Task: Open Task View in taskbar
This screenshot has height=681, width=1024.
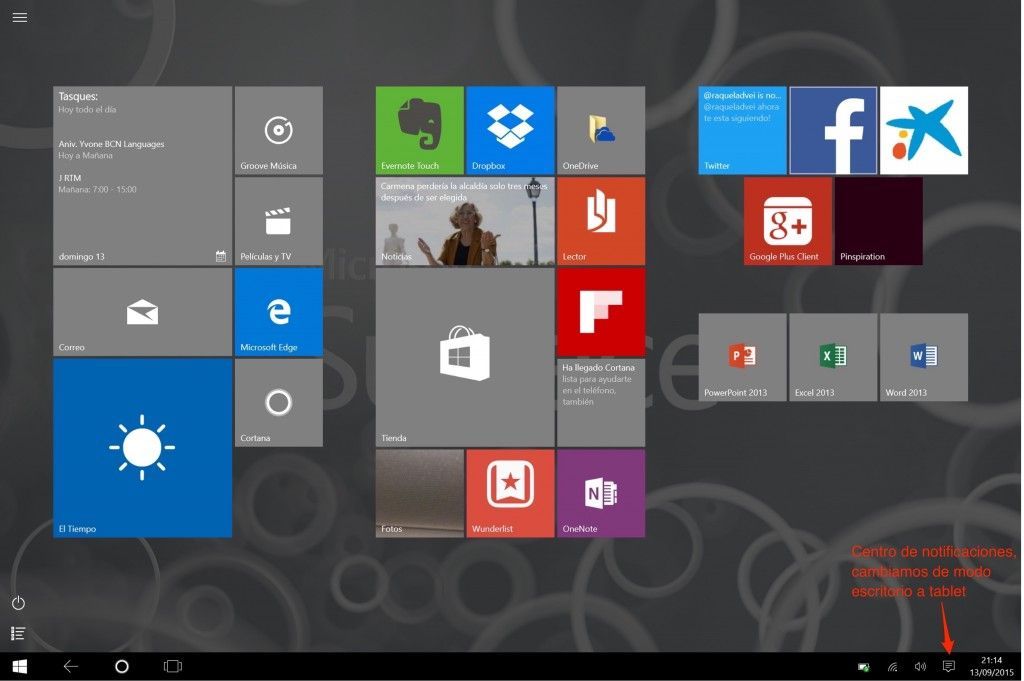Action: [x=173, y=667]
